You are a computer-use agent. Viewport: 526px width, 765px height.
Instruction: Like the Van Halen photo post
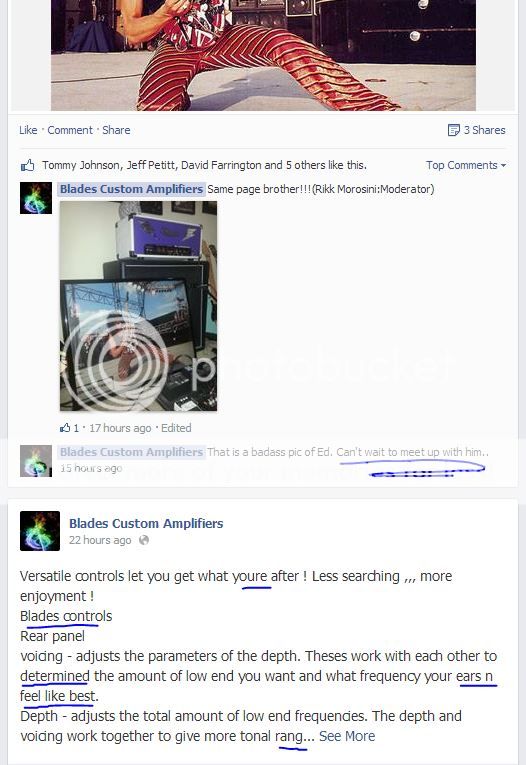28,130
